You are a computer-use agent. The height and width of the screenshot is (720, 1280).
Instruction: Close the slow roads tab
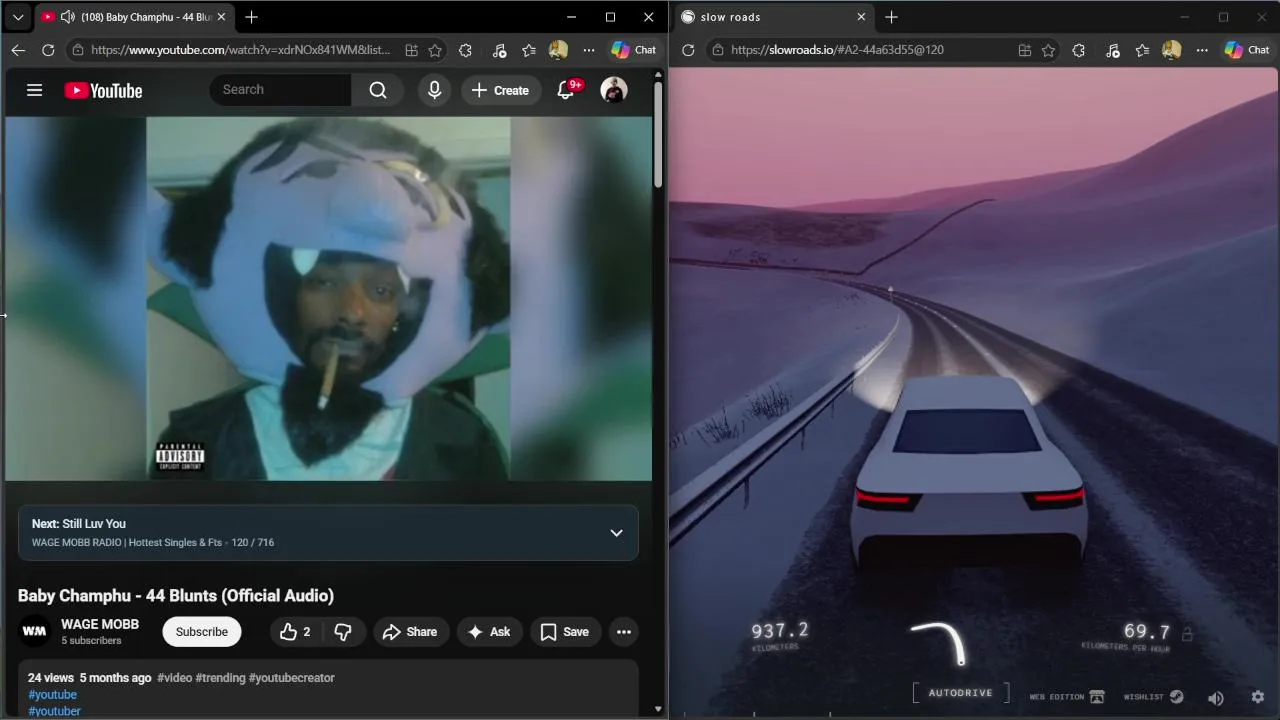pos(861,17)
